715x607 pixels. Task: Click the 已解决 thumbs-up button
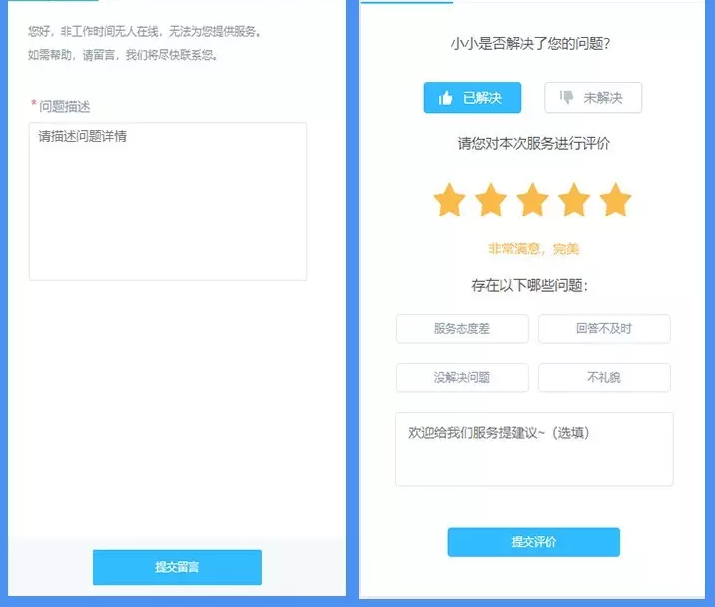pyautogui.click(x=472, y=98)
